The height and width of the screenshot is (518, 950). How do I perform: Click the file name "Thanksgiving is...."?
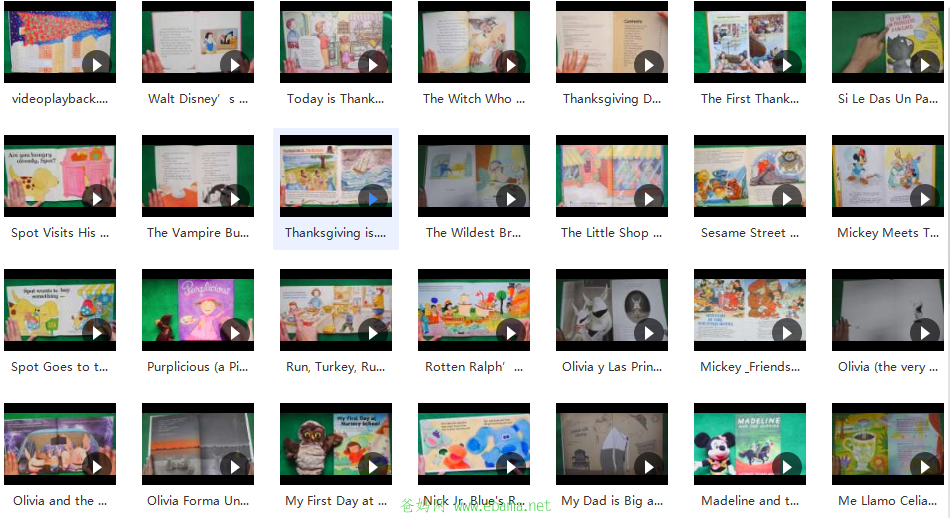[336, 233]
